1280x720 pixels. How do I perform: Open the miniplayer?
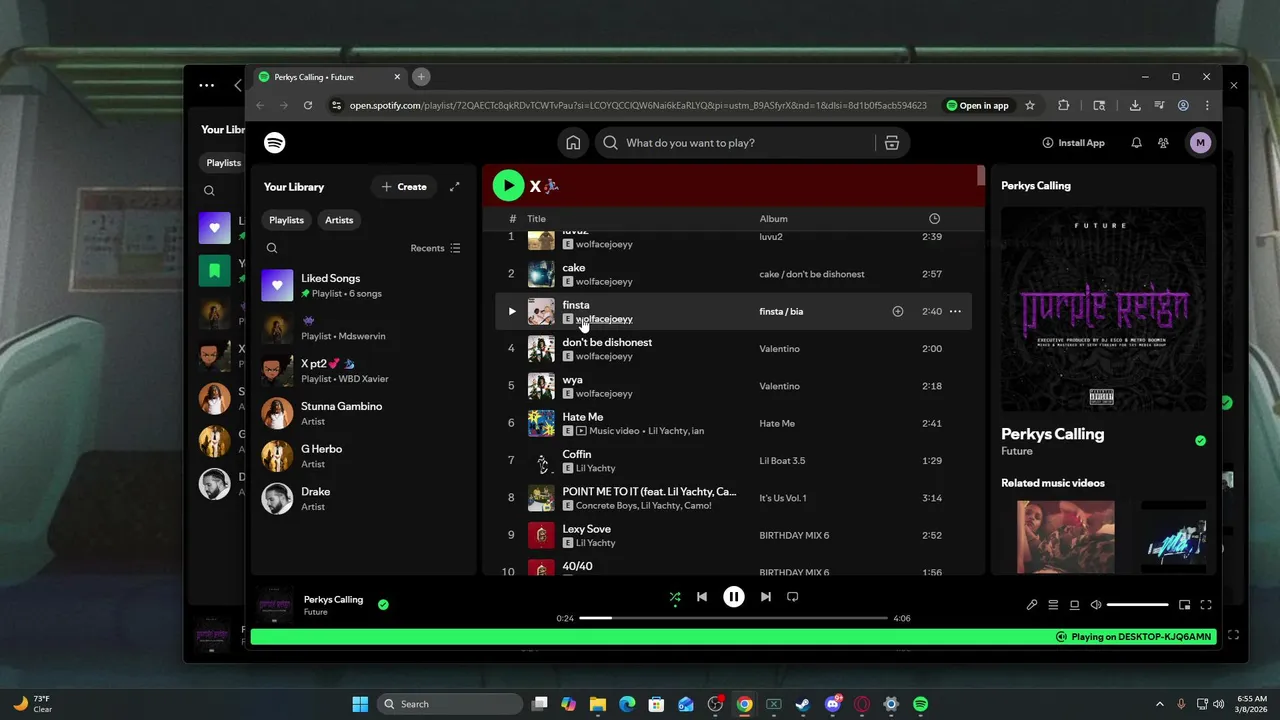point(1185,605)
